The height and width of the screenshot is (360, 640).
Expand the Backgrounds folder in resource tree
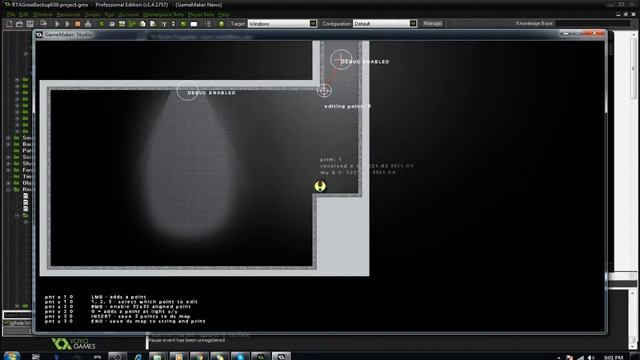pyautogui.click(x=8, y=144)
